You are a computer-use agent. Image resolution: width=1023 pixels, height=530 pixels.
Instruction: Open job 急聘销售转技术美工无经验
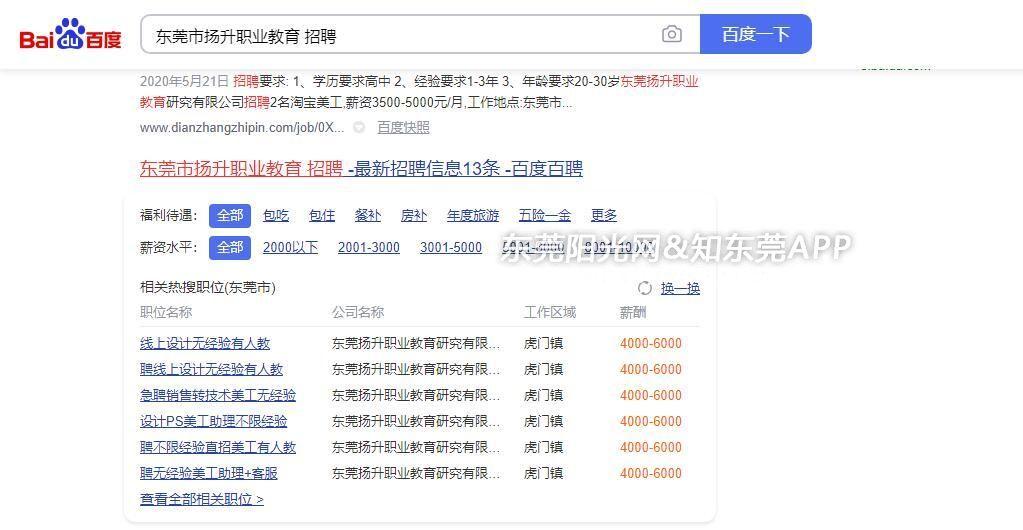[x=218, y=396]
